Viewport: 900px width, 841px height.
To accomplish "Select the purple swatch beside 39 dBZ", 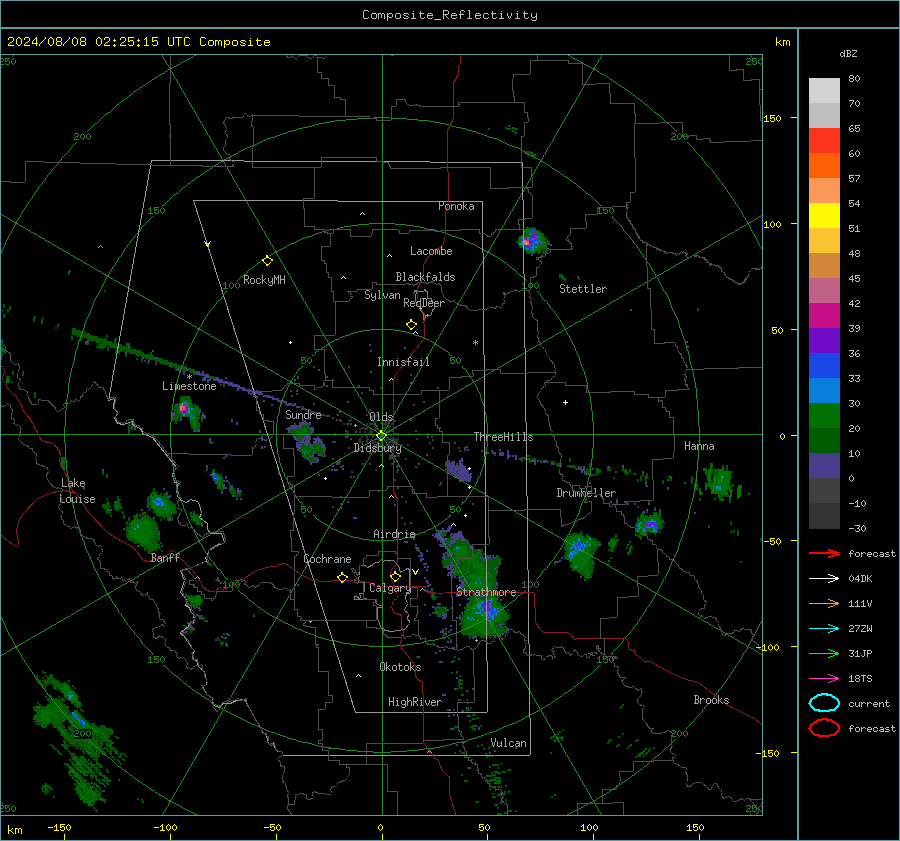I will [824, 341].
